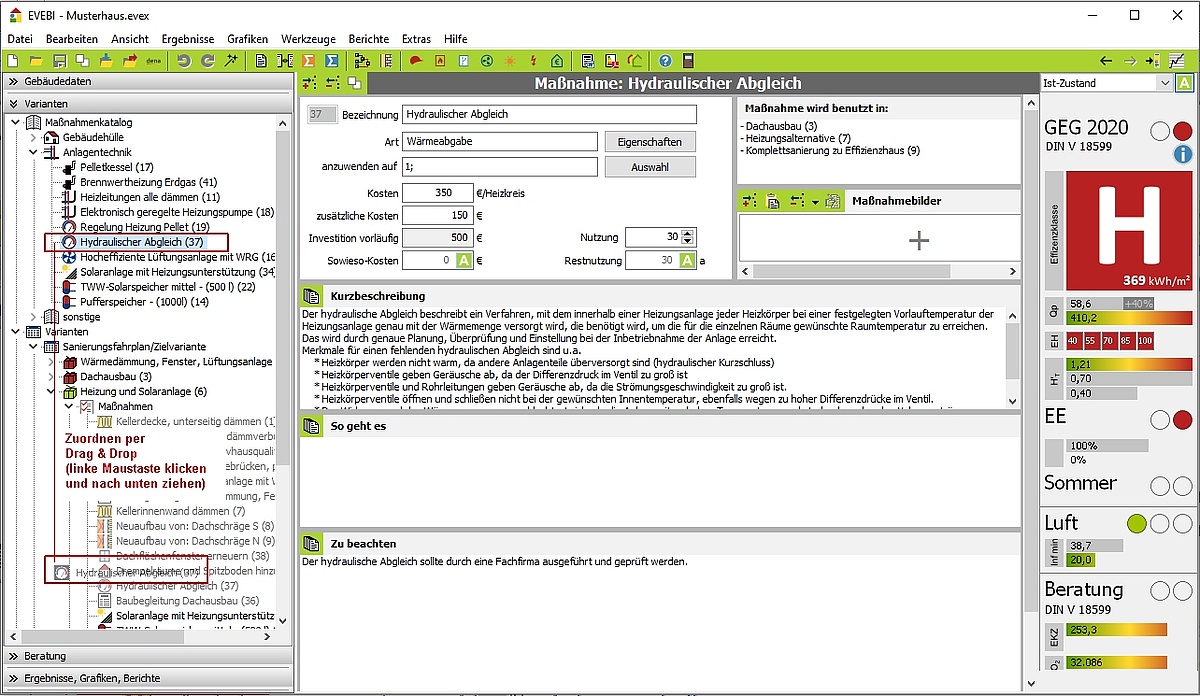Select Pufferspeicher - (1000l) (14) in the tree

[144, 301]
